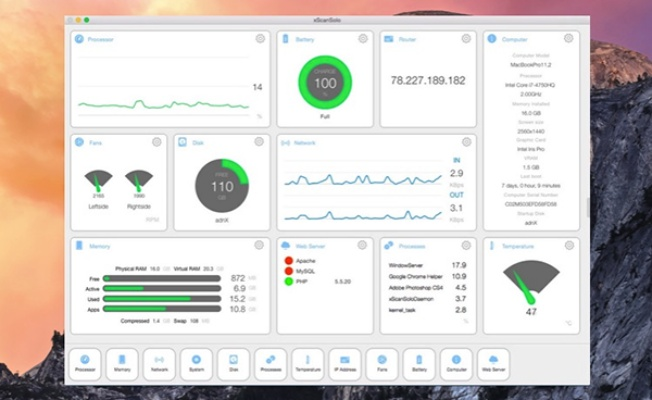Open settings gear on Processor panel
Screen dimensions: 652x400
point(260,39)
